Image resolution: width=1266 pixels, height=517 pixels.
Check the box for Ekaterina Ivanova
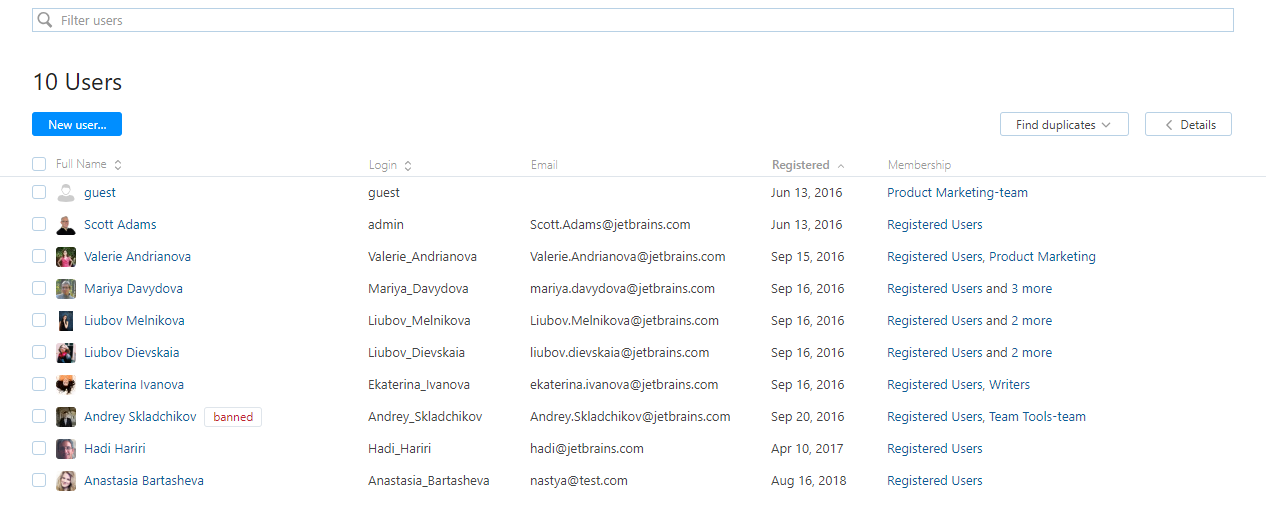[39, 384]
